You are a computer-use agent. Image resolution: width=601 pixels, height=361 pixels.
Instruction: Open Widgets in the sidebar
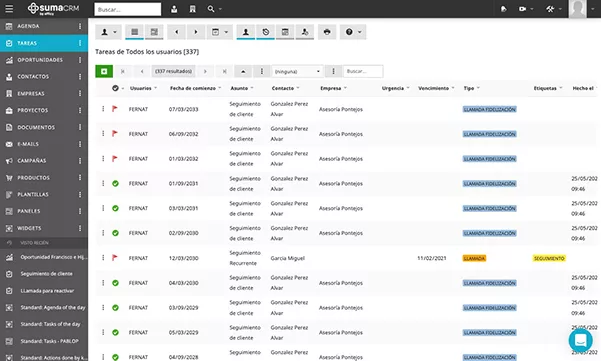29,228
